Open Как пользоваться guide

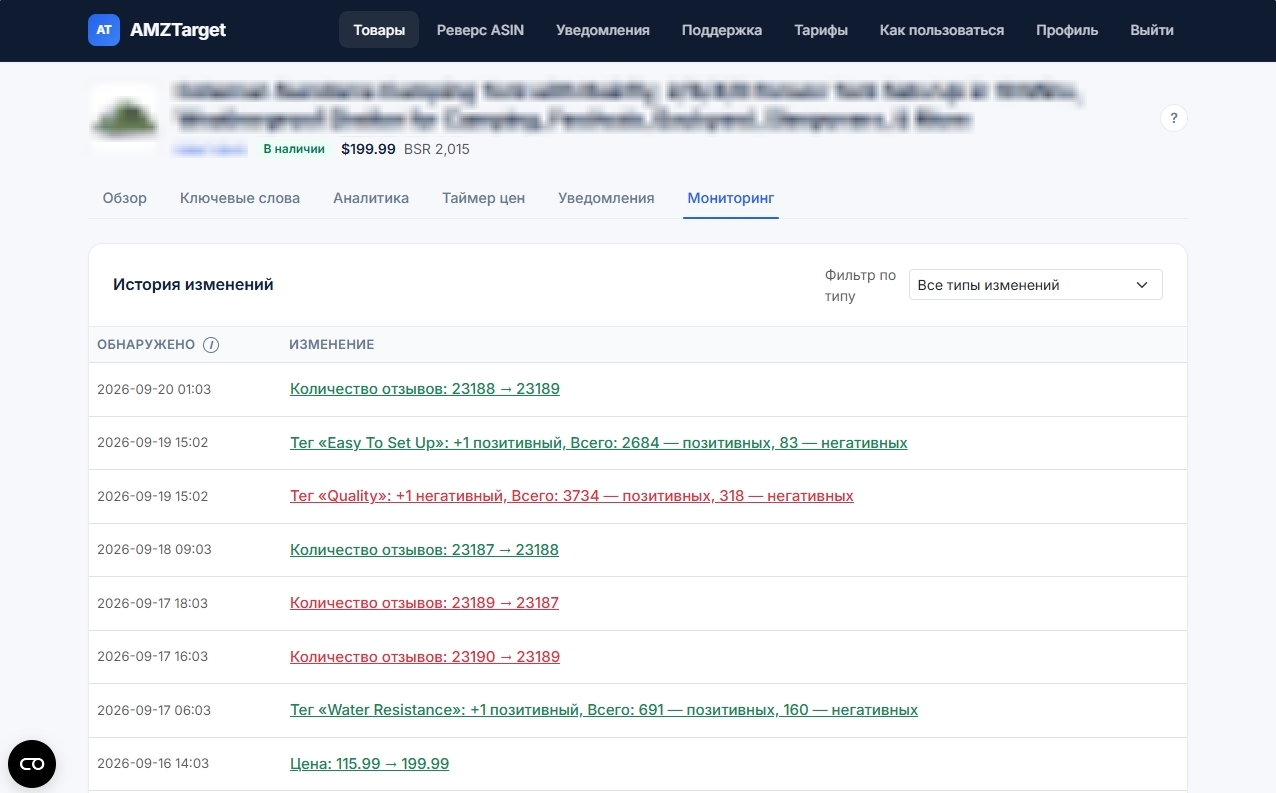pos(942,30)
